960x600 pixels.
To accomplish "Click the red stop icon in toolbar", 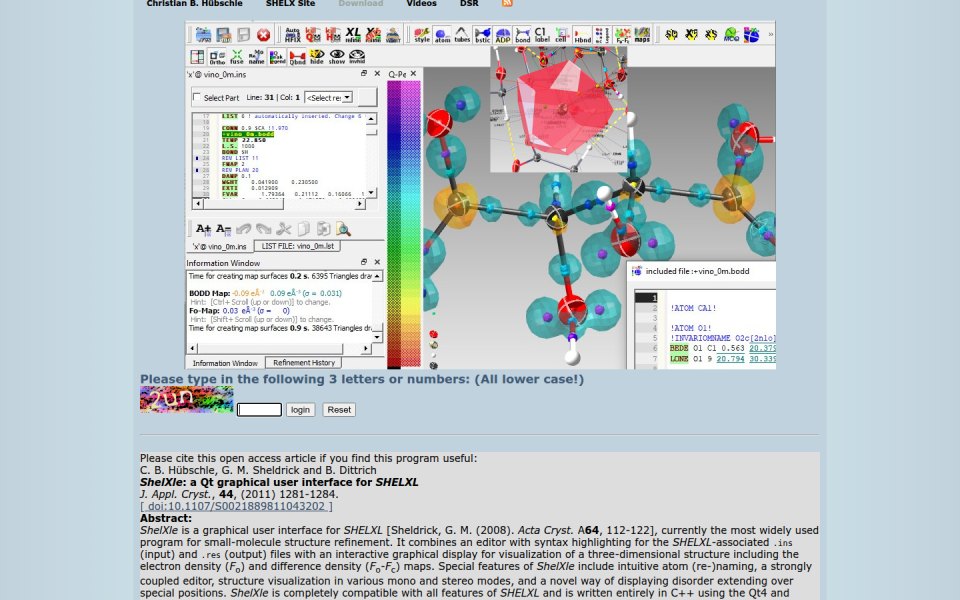I will 264,35.
